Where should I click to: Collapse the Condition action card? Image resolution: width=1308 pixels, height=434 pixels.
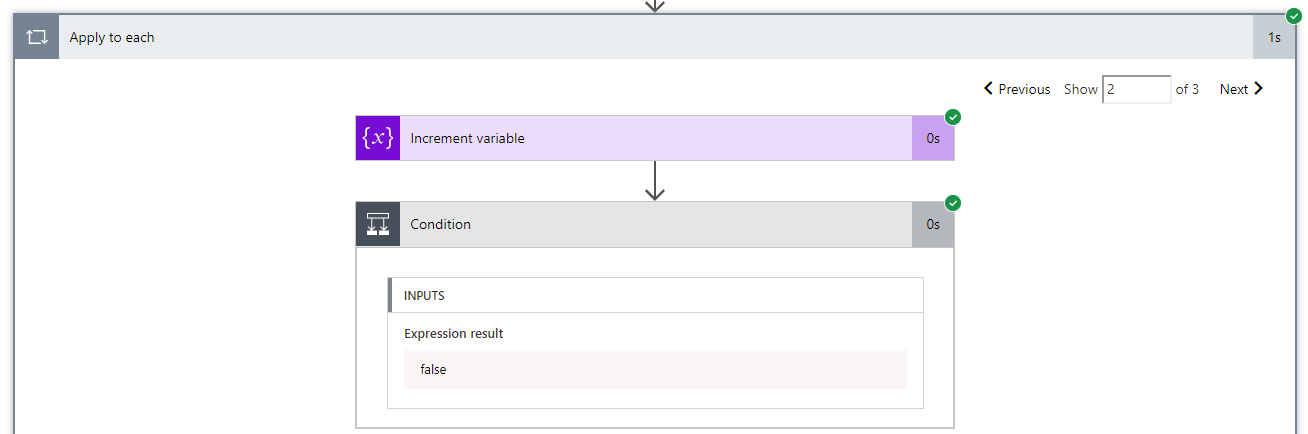click(650, 225)
